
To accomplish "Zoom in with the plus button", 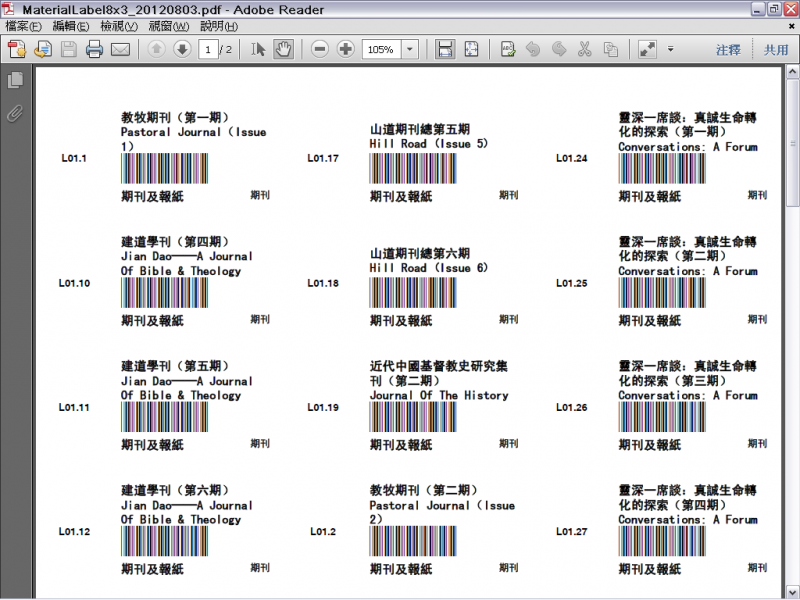I will point(346,49).
